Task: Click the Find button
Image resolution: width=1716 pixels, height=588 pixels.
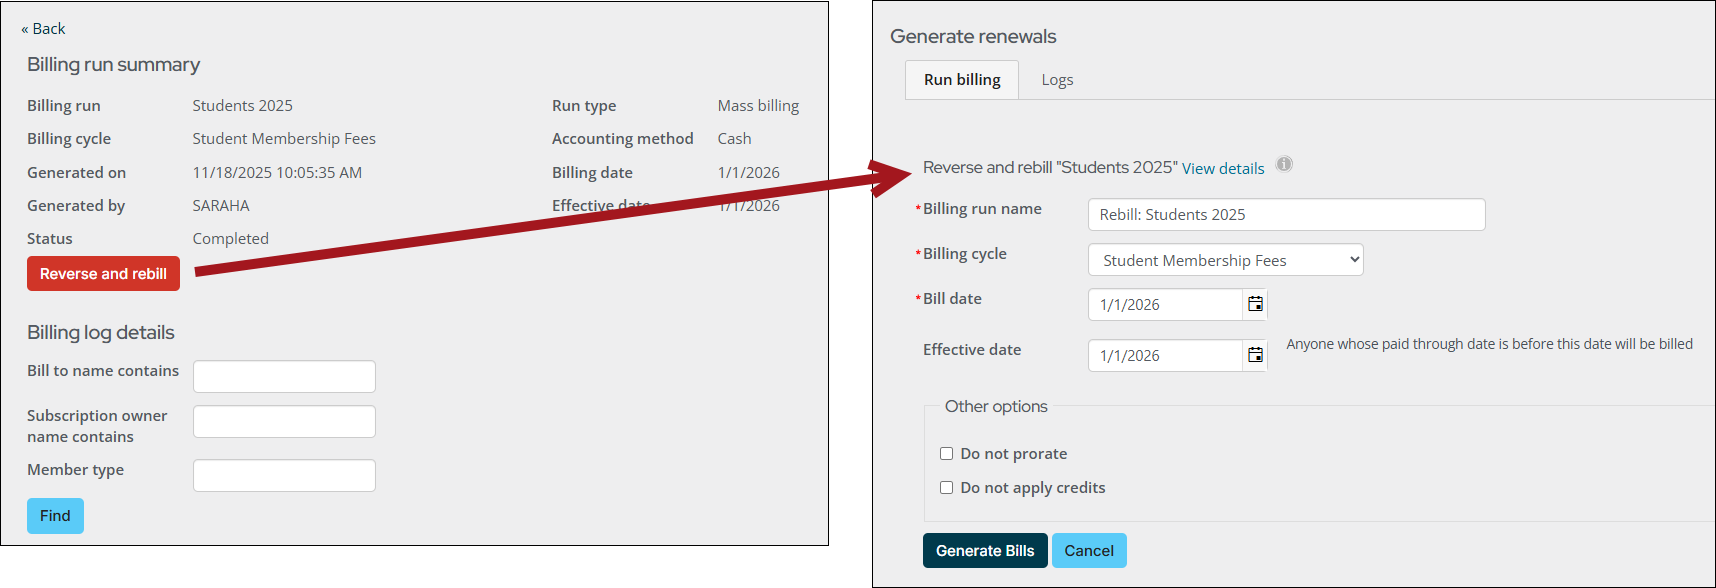Action: point(55,516)
